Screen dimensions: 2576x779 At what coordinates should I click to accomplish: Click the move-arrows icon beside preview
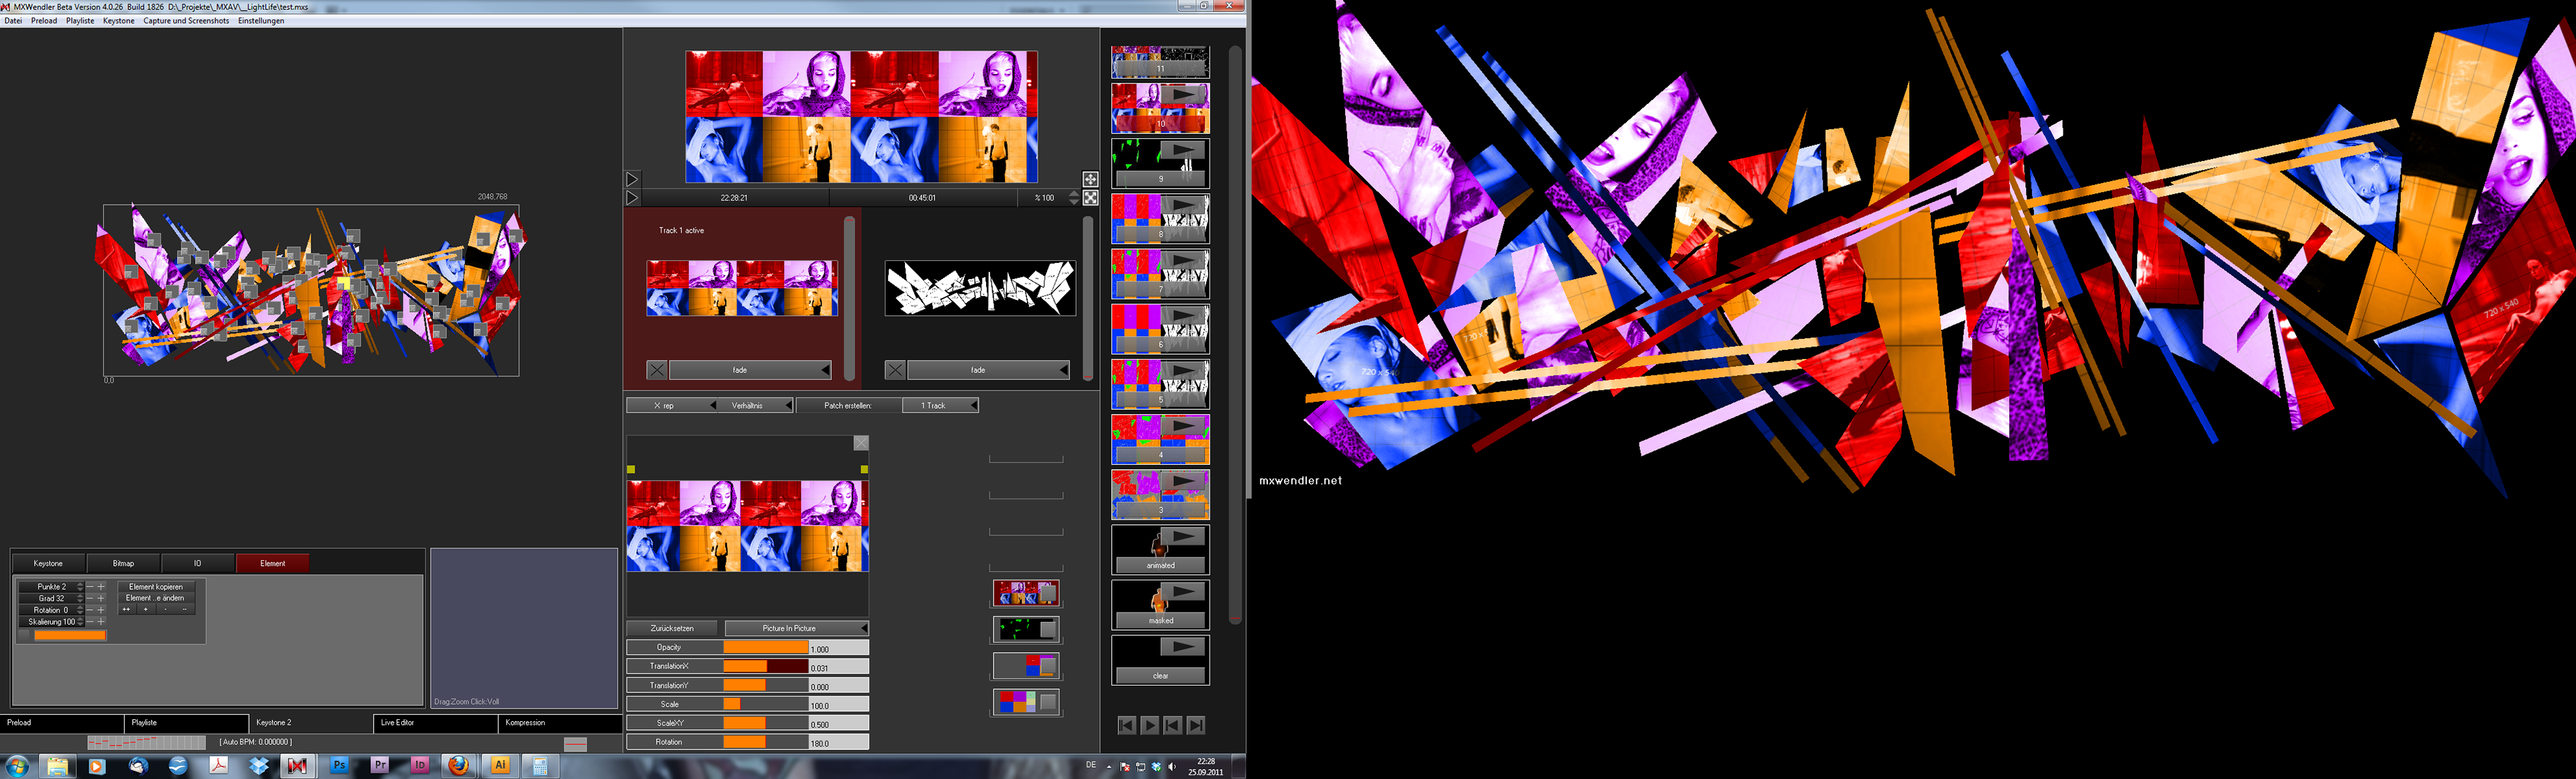pos(1090,179)
